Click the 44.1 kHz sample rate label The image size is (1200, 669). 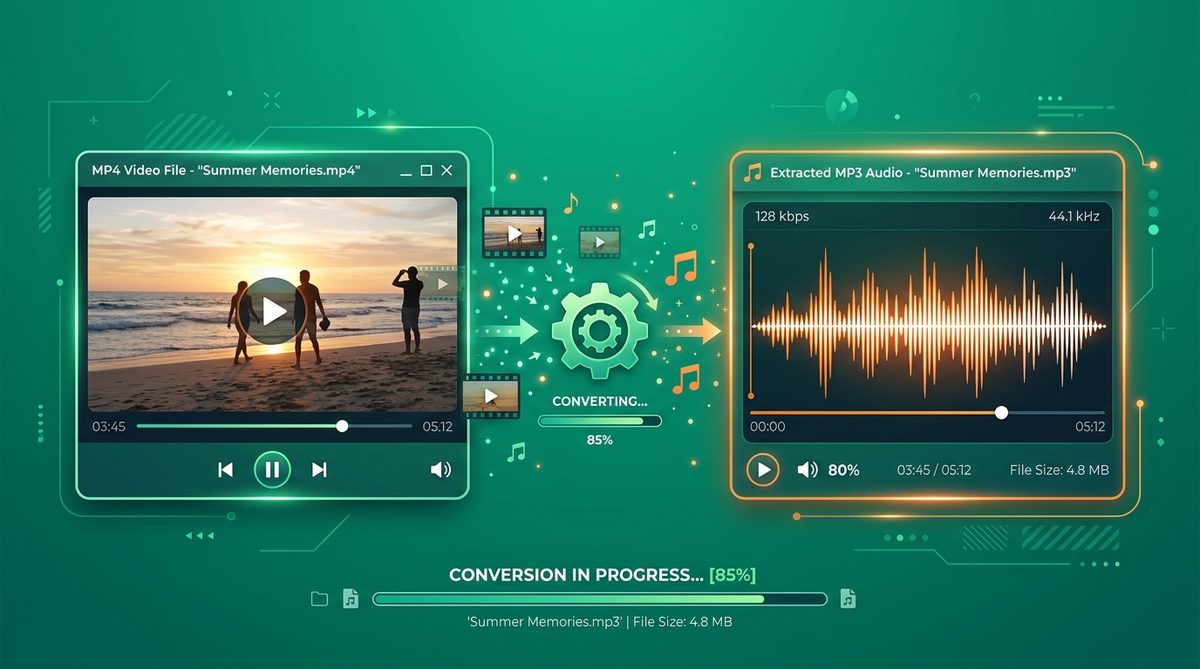(1076, 216)
